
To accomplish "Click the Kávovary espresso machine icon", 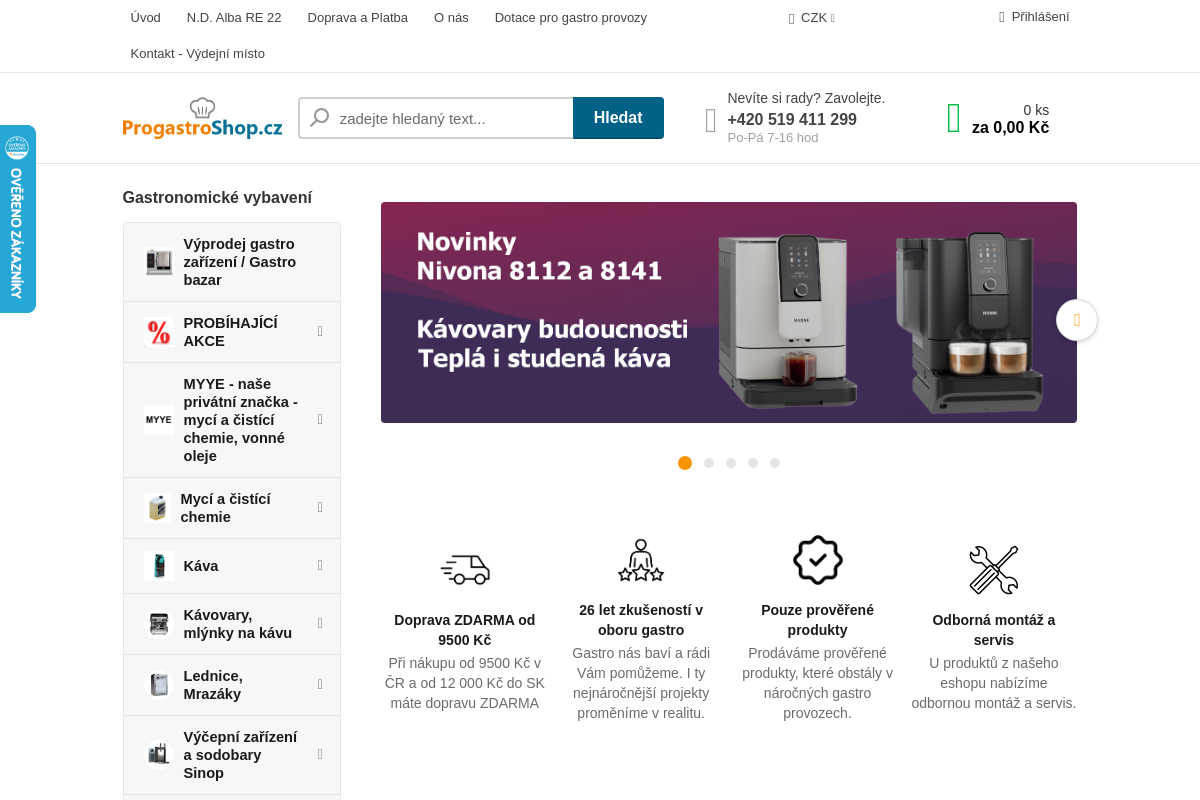I will point(159,624).
